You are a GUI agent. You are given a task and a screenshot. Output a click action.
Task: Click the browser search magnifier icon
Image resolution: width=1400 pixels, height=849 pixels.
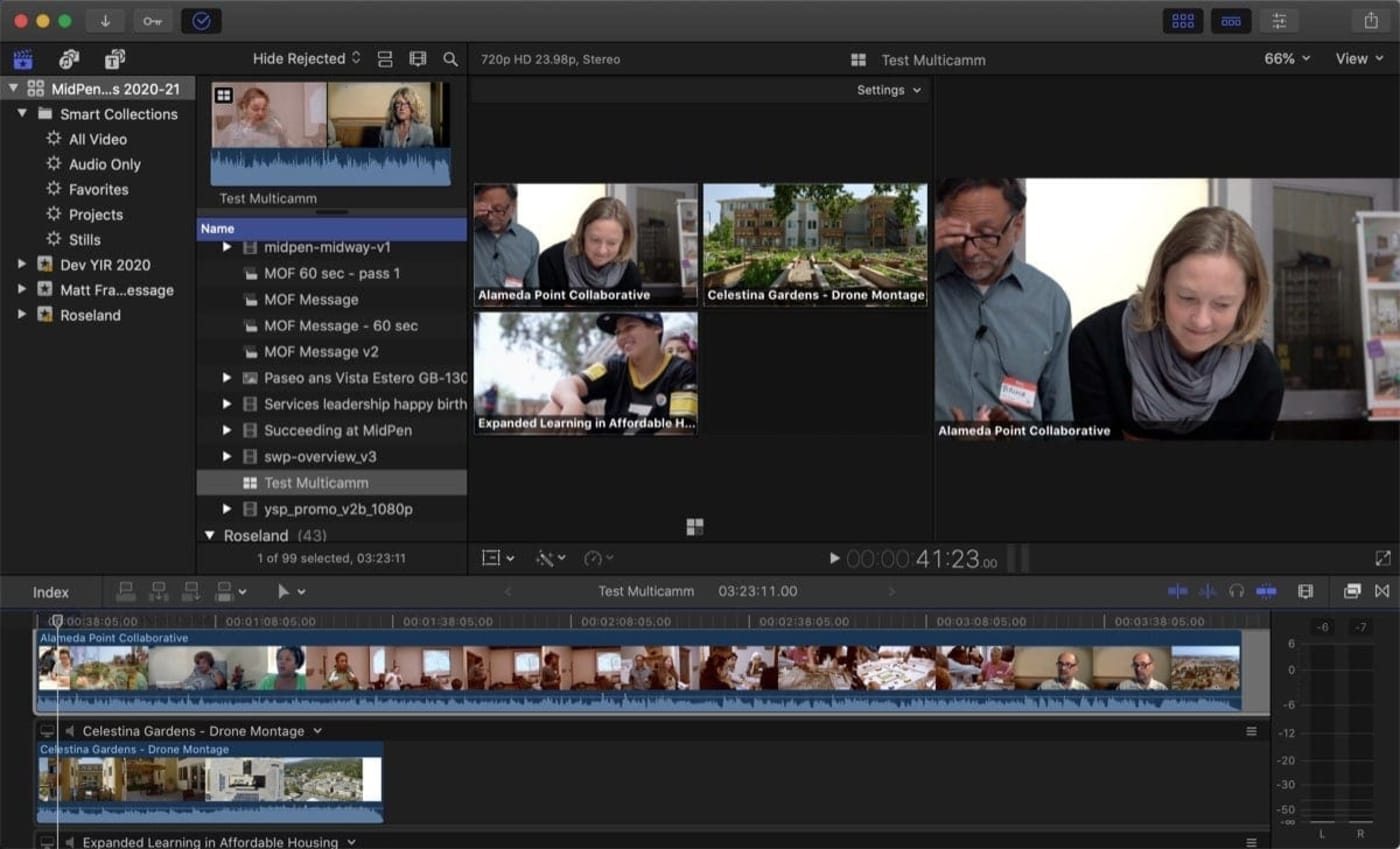(x=450, y=59)
